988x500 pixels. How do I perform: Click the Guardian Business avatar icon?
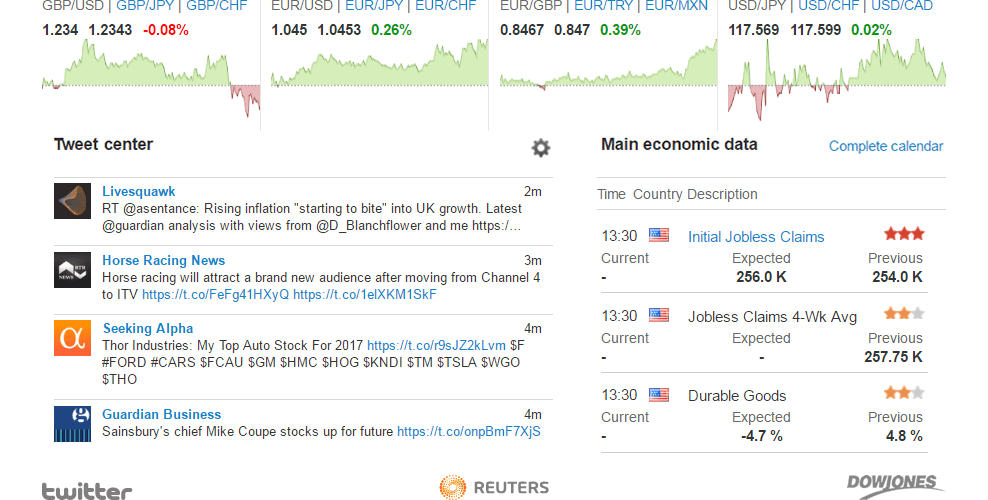point(72,424)
